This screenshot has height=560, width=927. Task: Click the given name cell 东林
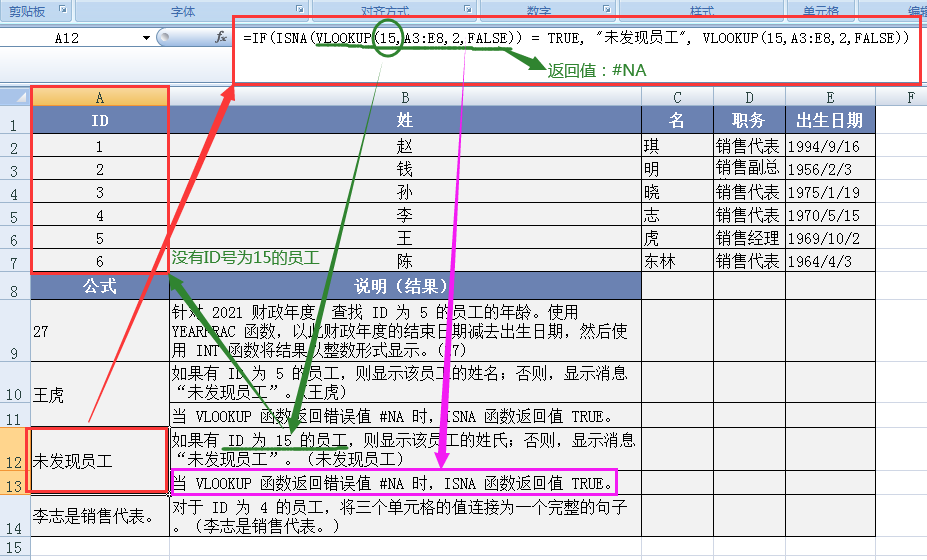677,261
